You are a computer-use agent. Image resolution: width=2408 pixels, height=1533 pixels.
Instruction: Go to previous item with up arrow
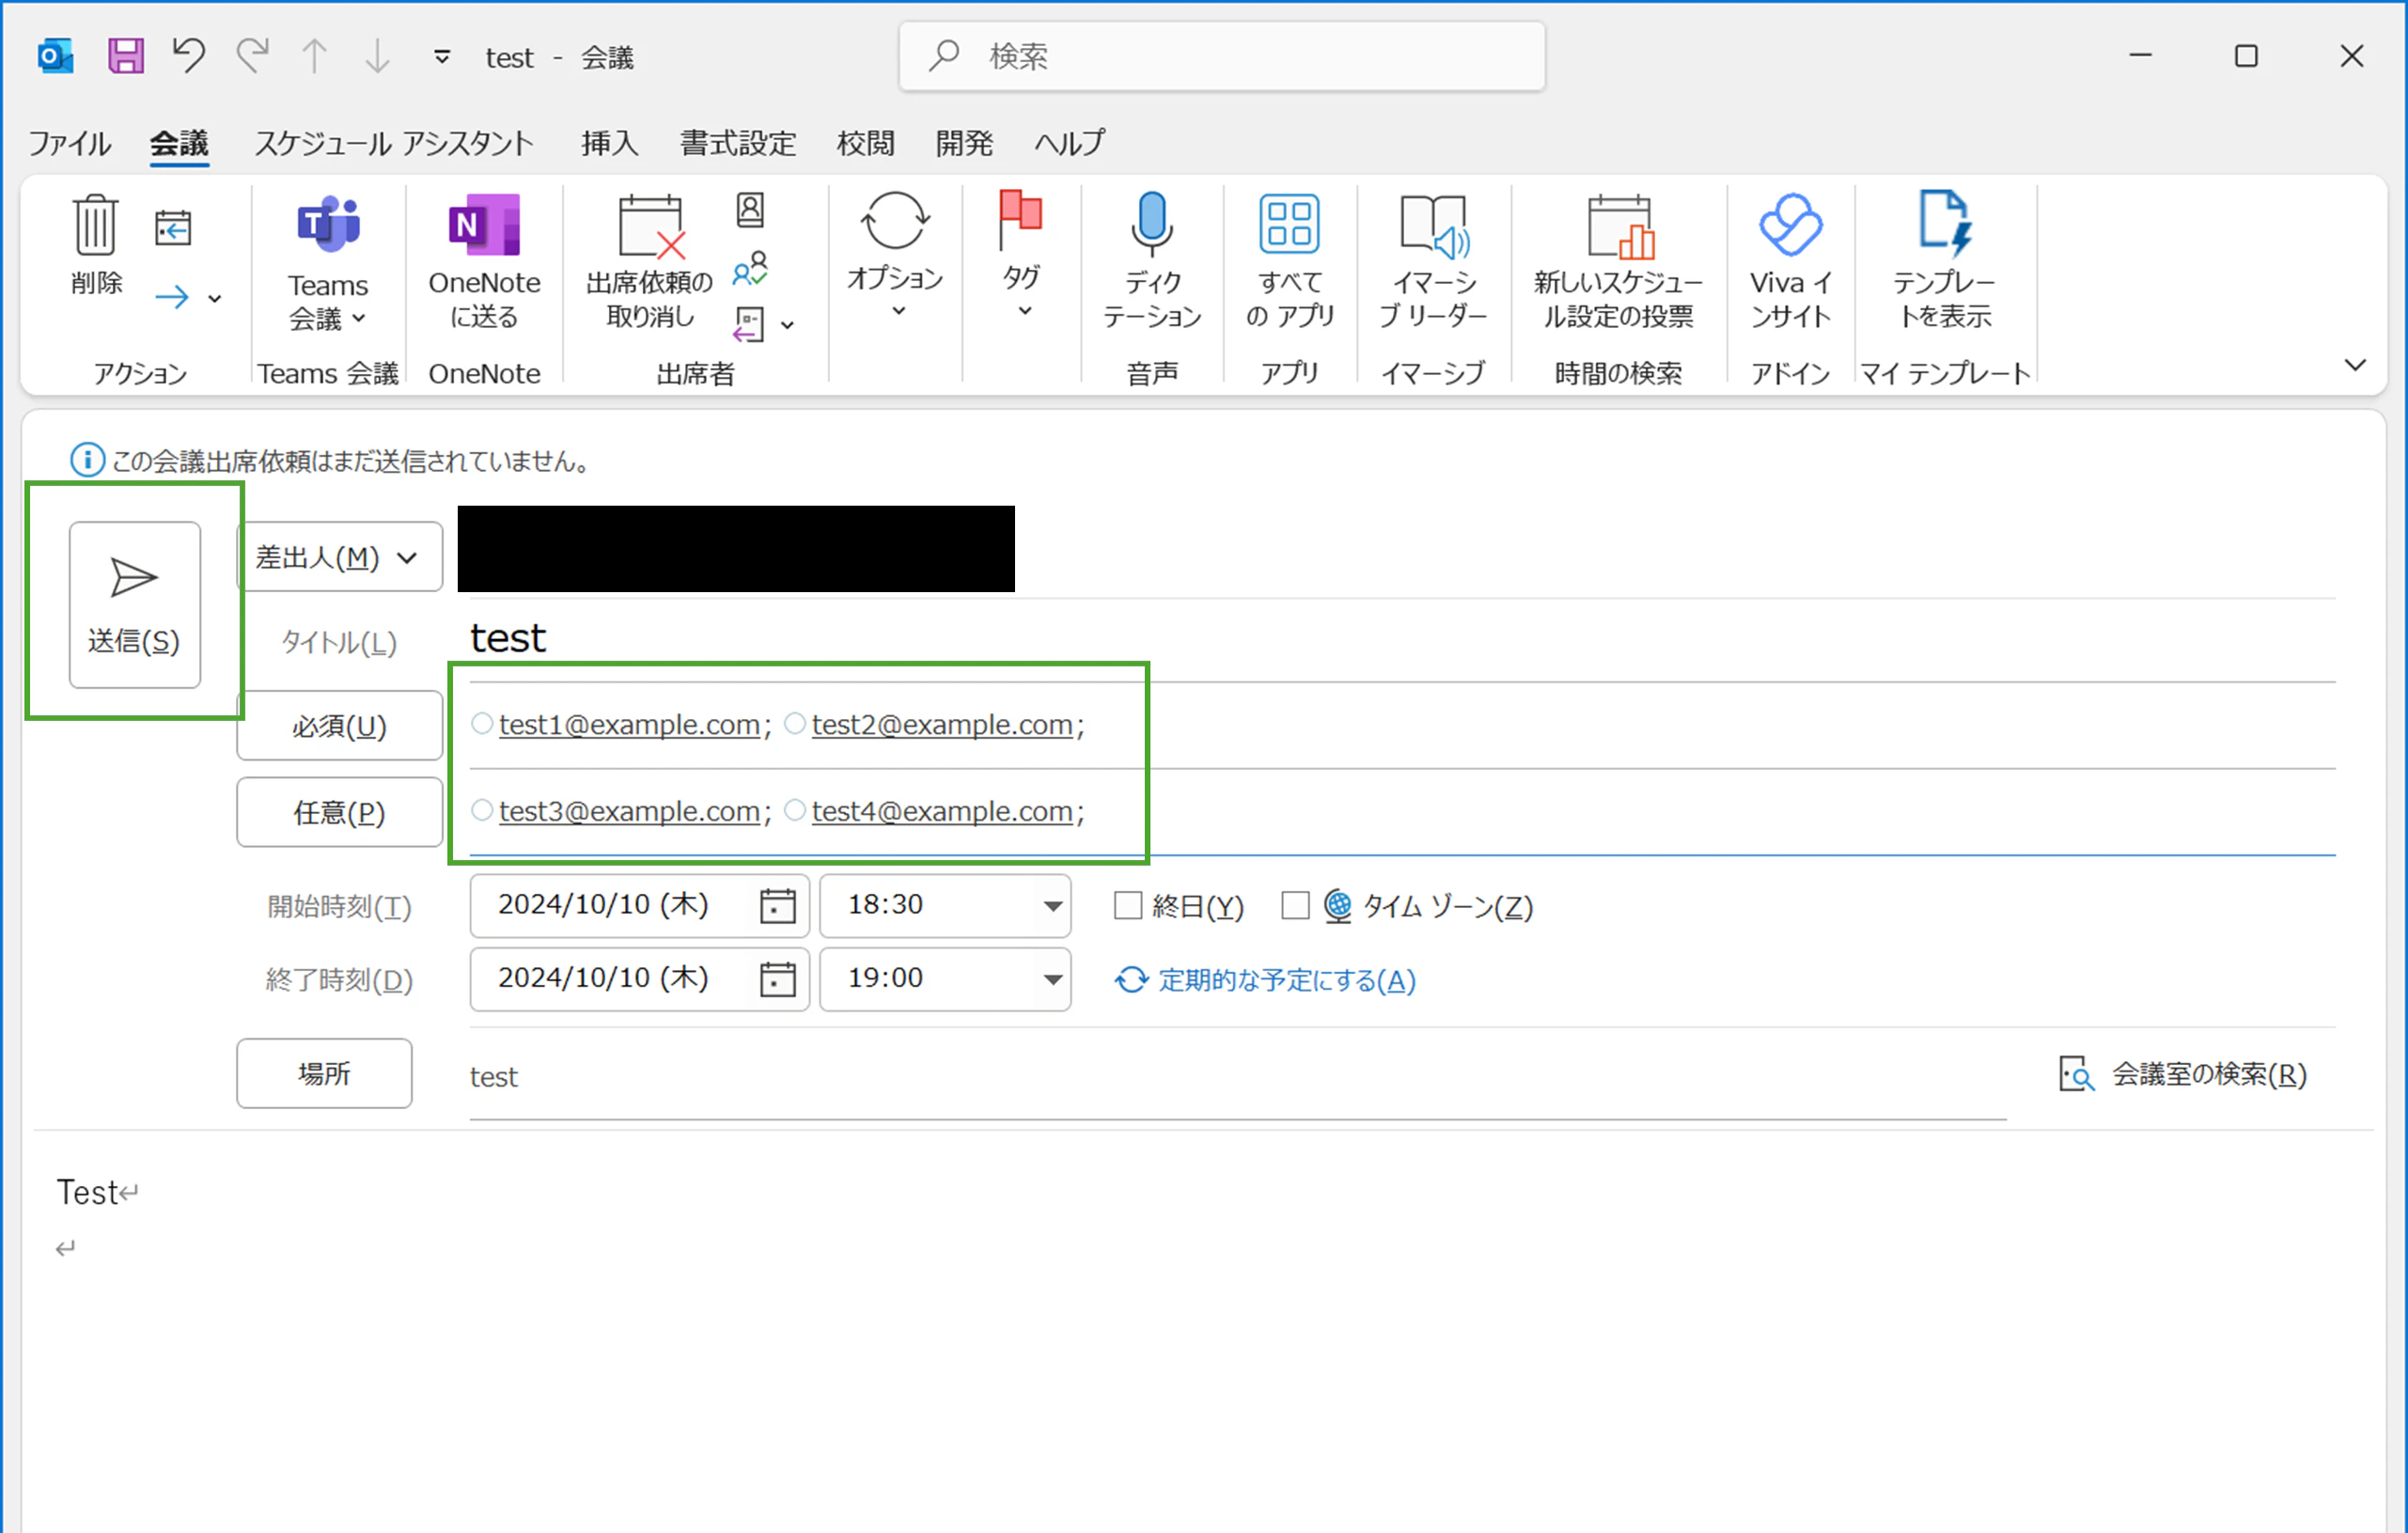(x=315, y=56)
